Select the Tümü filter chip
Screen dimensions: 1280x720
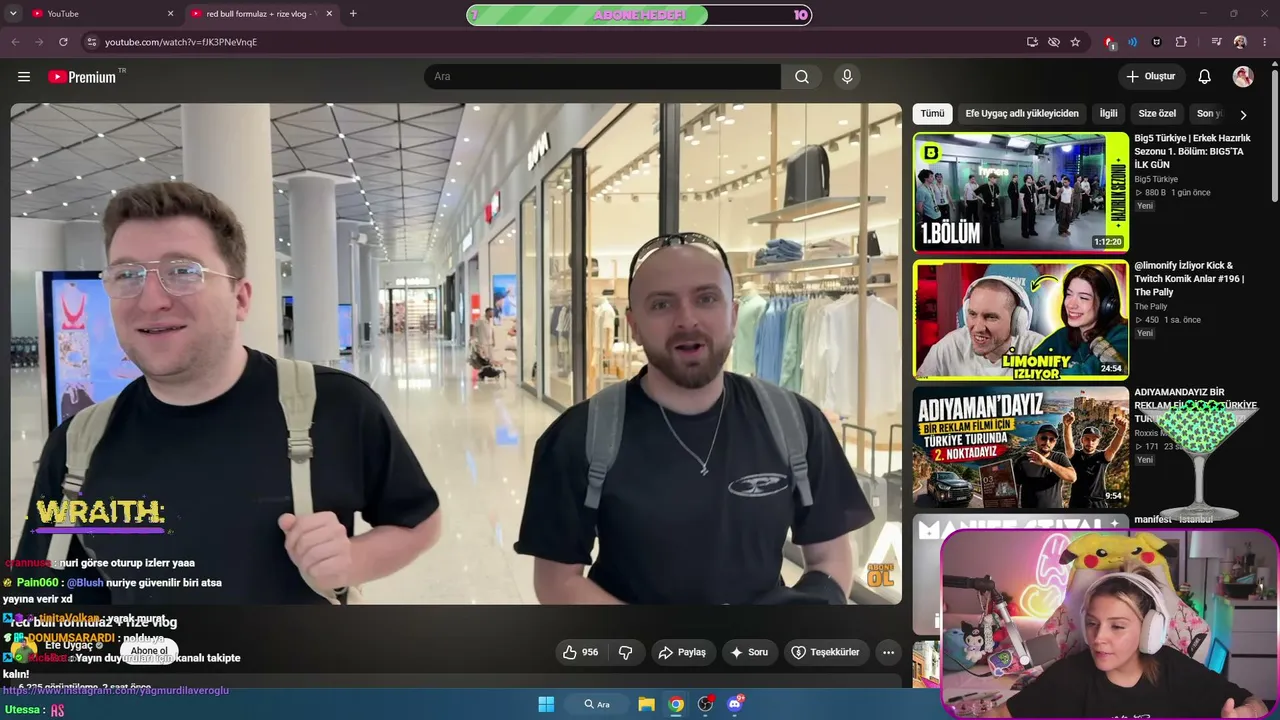point(932,114)
